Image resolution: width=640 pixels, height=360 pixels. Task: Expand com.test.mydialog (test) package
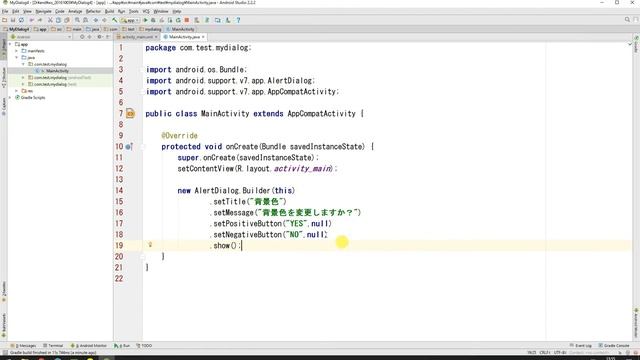23,84
